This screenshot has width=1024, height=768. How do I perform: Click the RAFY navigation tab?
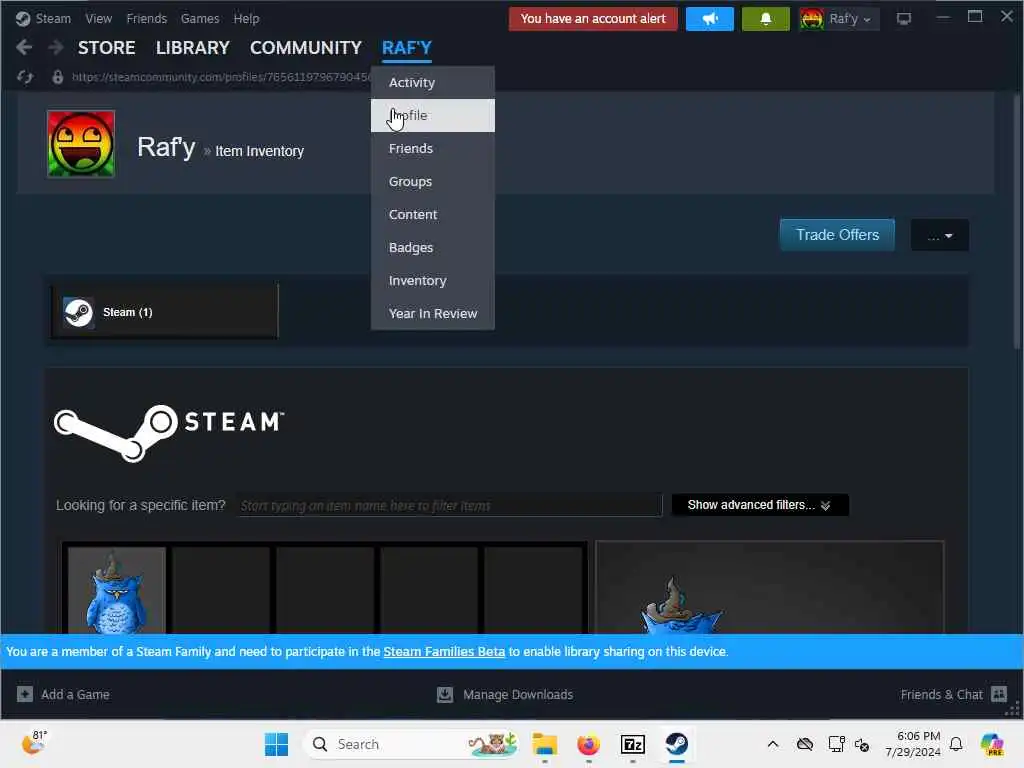406,48
